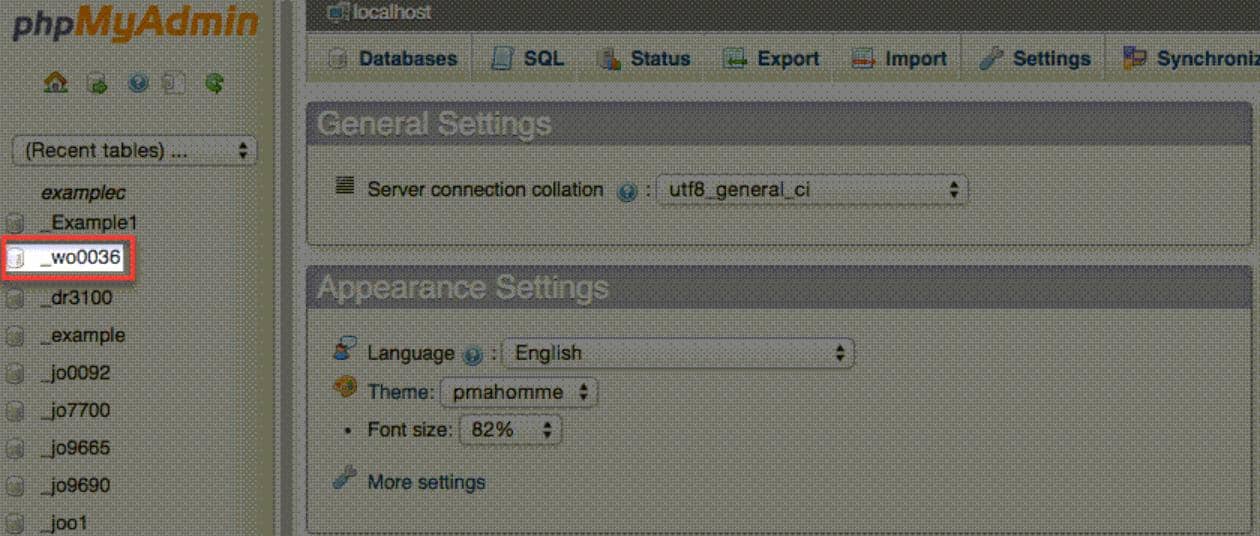Click the SQL documentation icon in sidebar

tap(175, 84)
